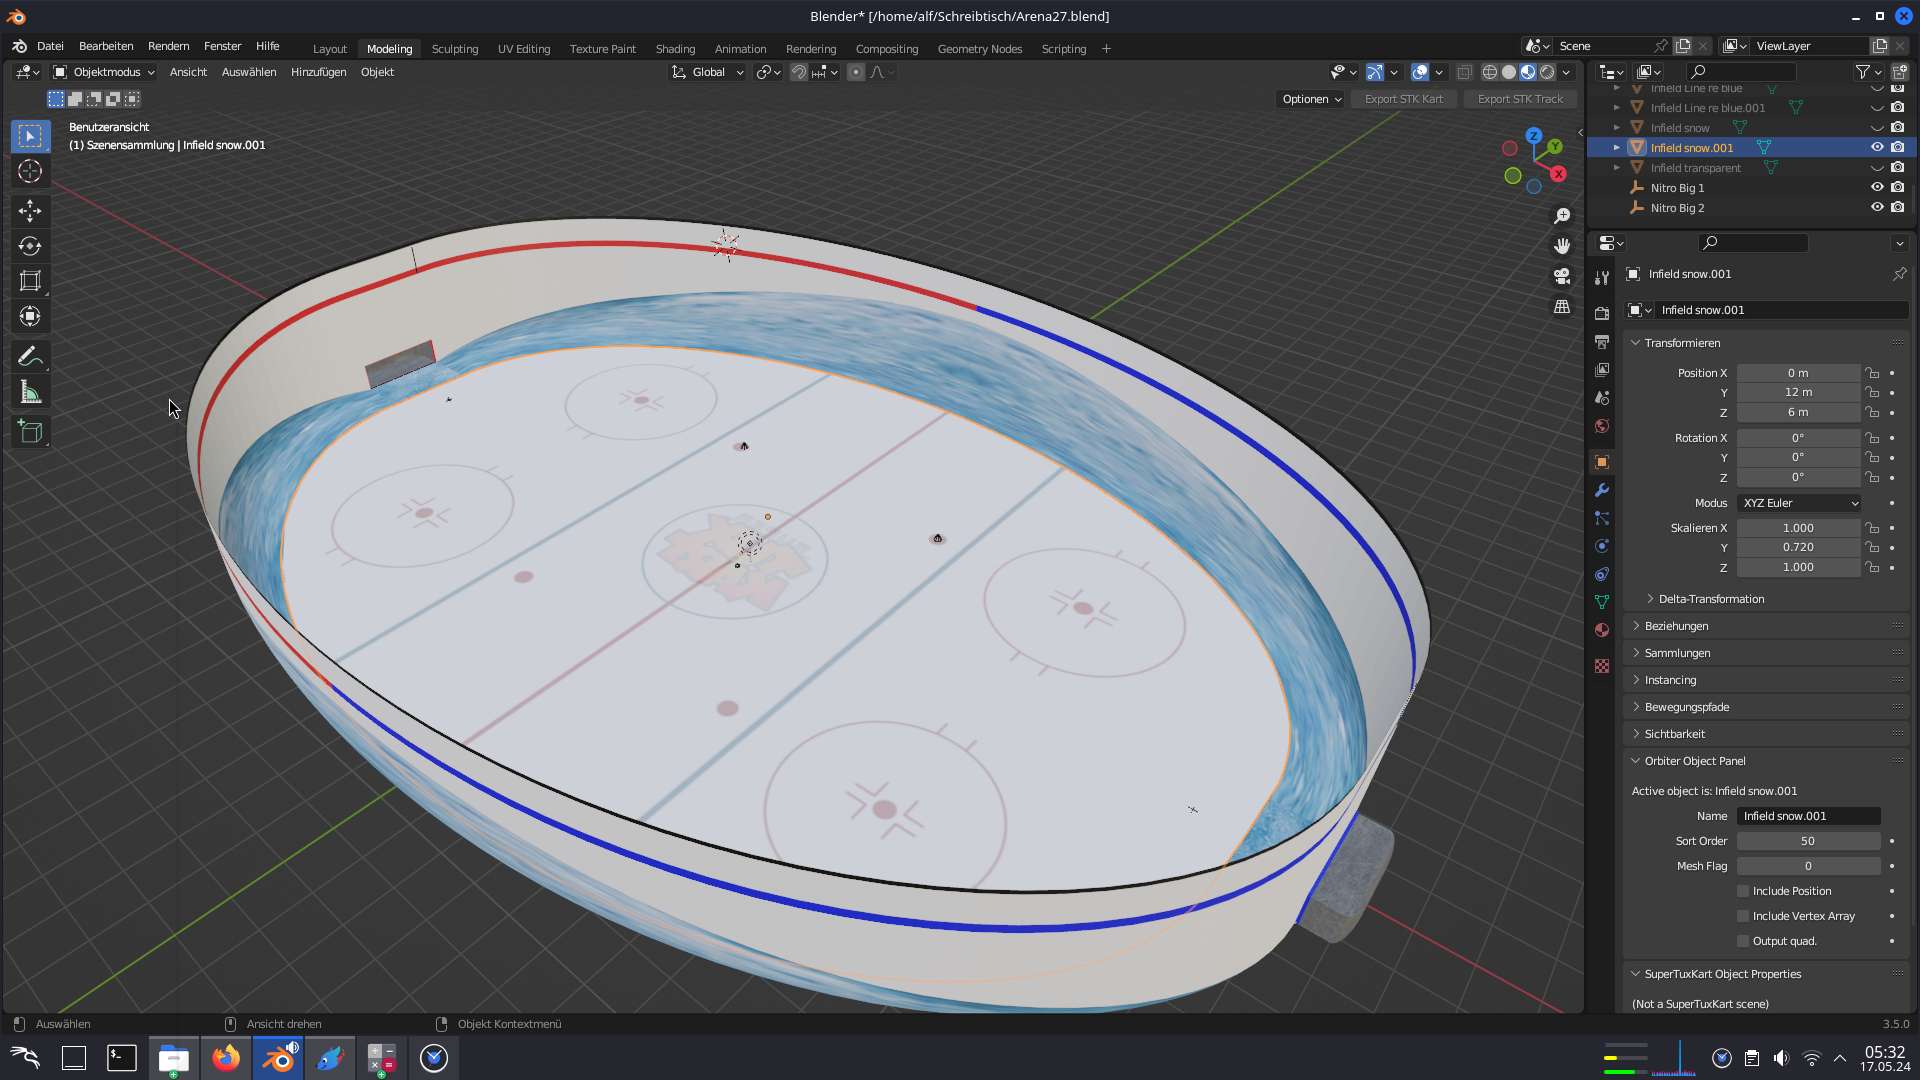The image size is (1920, 1080).
Task: Launch Firefox from the taskbar
Action: click(226, 1058)
